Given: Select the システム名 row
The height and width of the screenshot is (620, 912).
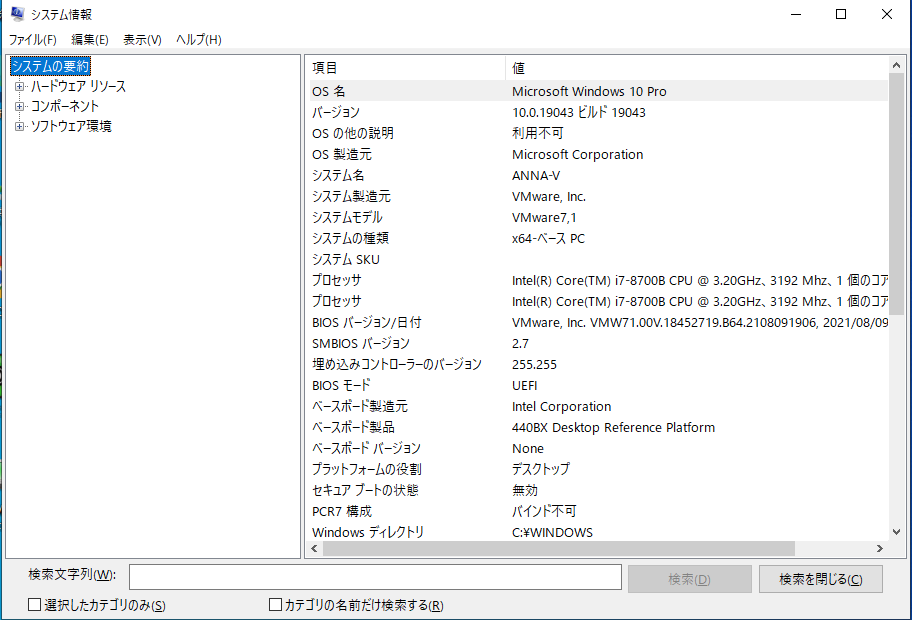Looking at the screenshot, I should coord(598,175).
